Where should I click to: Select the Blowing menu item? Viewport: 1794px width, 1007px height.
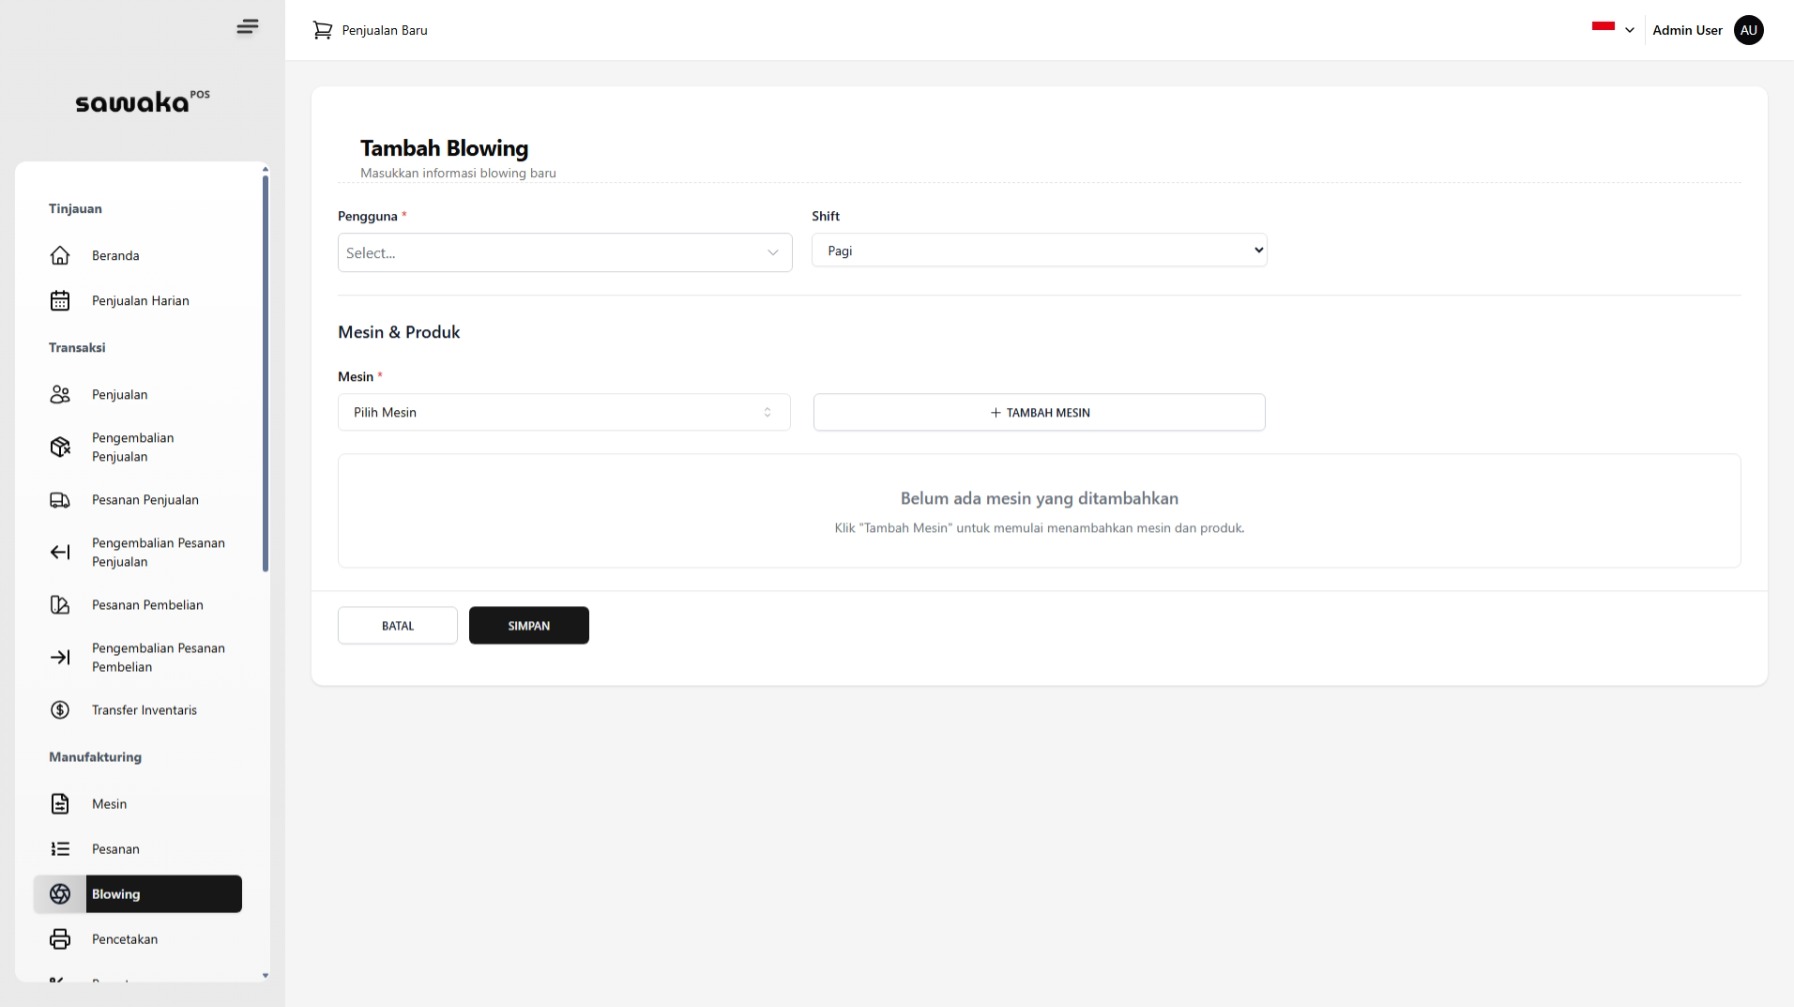[138, 894]
